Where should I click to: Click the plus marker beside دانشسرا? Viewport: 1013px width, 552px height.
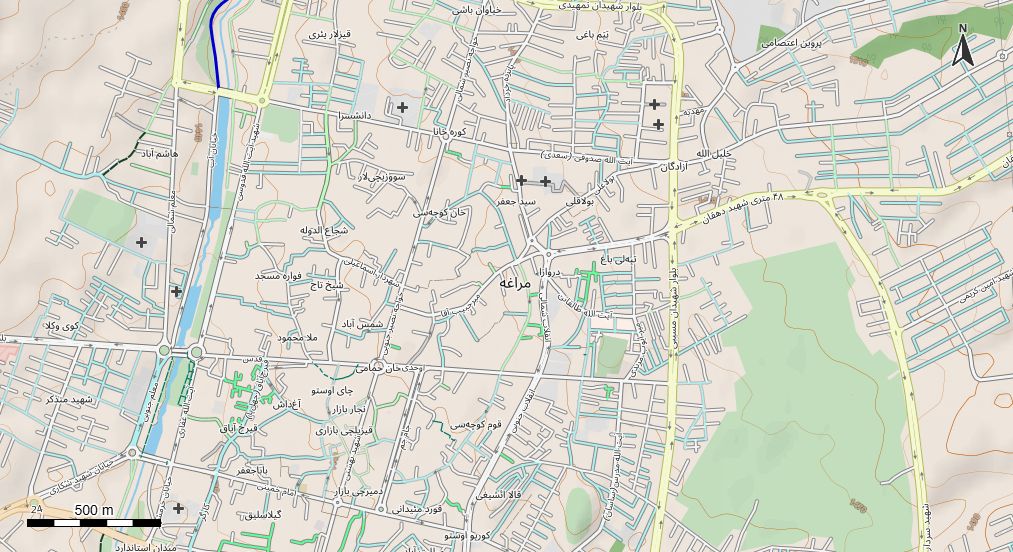[402, 107]
